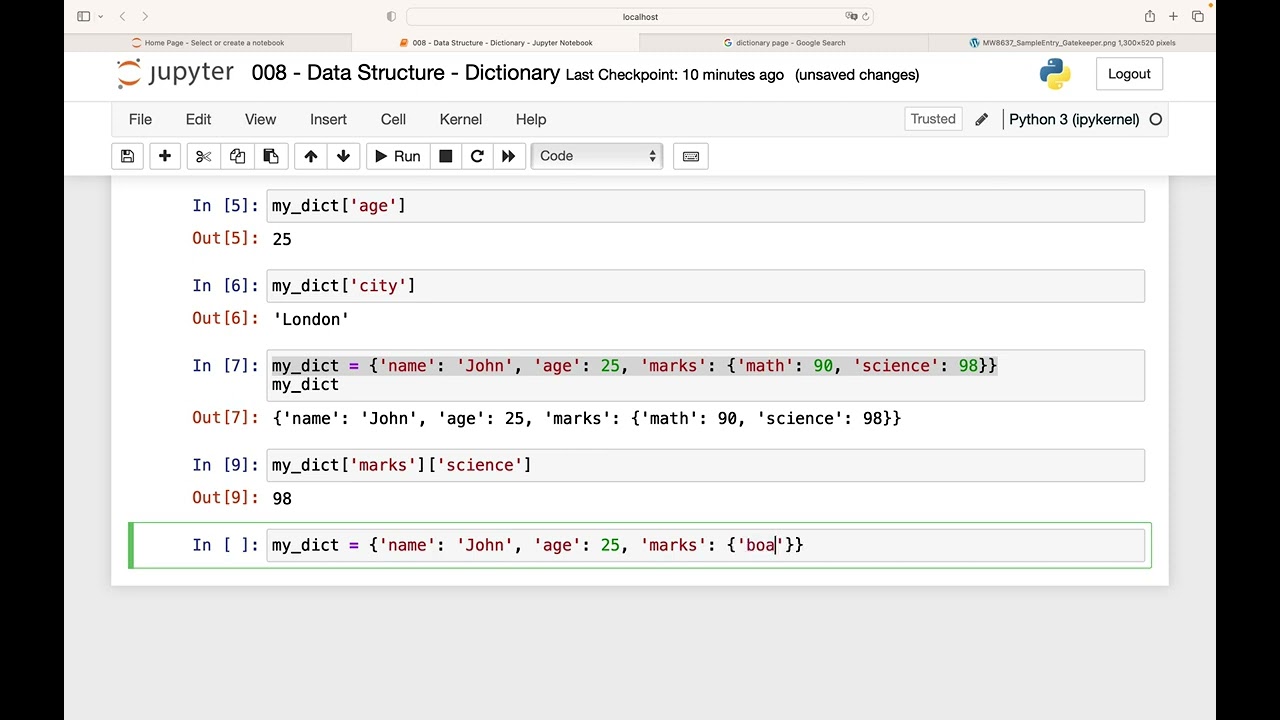Insert cell below with plus icon
The height and width of the screenshot is (720, 1280).
(165, 156)
